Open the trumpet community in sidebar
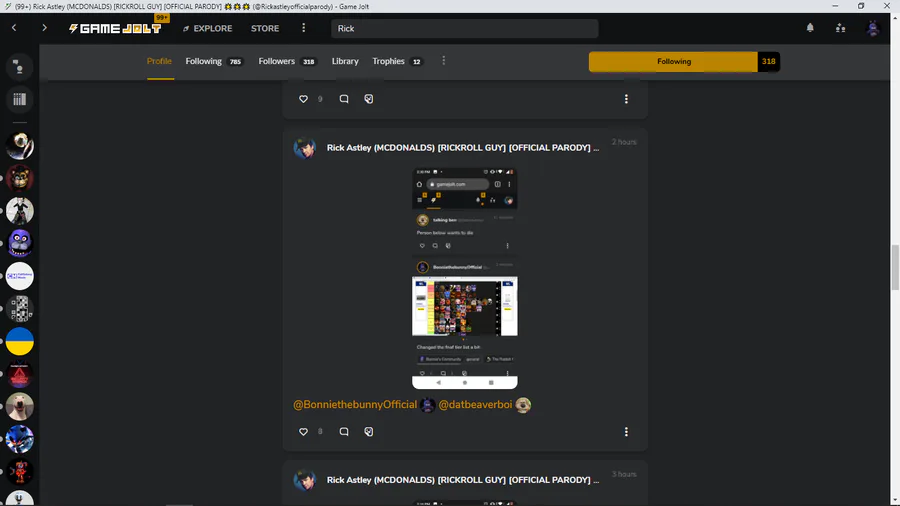The image size is (900, 506). (x=20, y=146)
